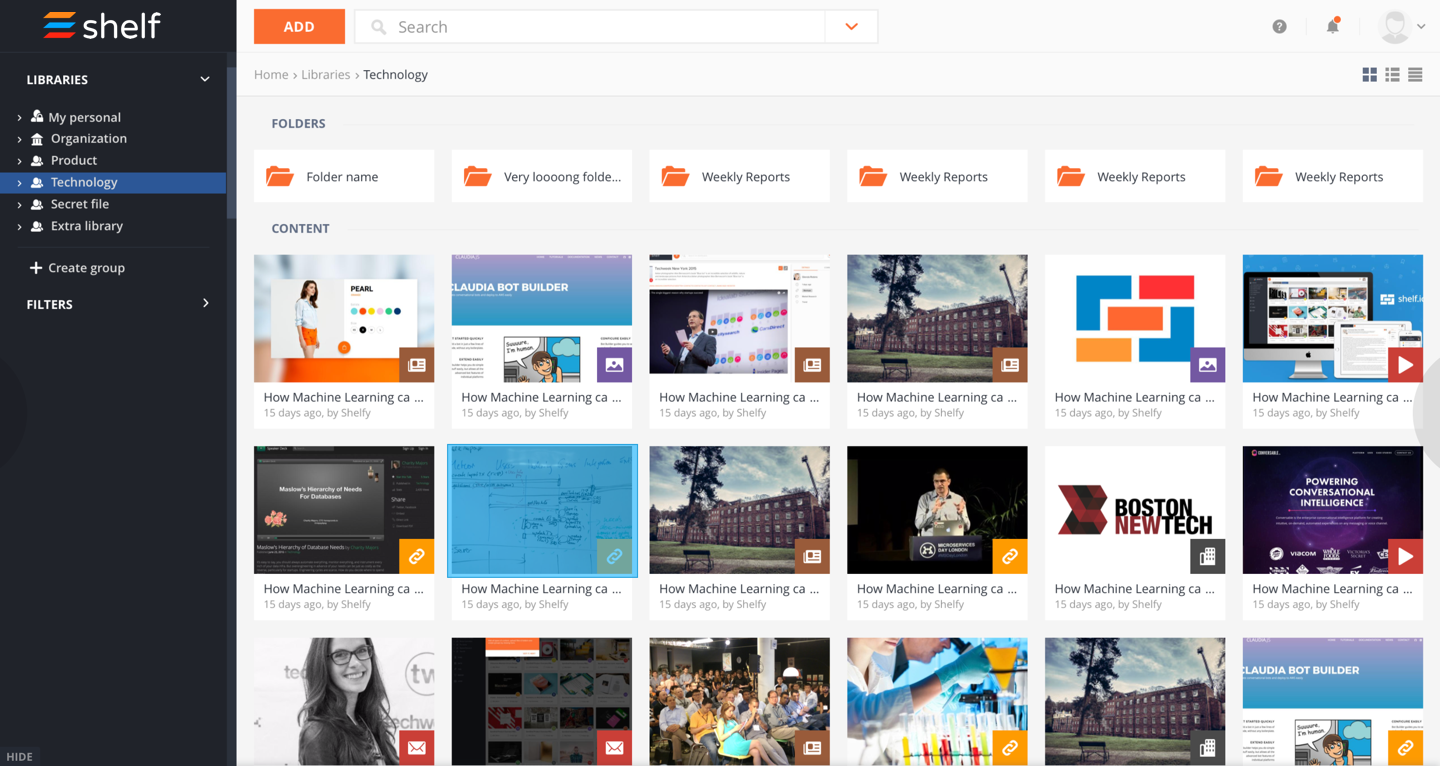The width and height of the screenshot is (1440, 766).
Task: Click HIDE to collapse the sidebar
Action: 19,757
